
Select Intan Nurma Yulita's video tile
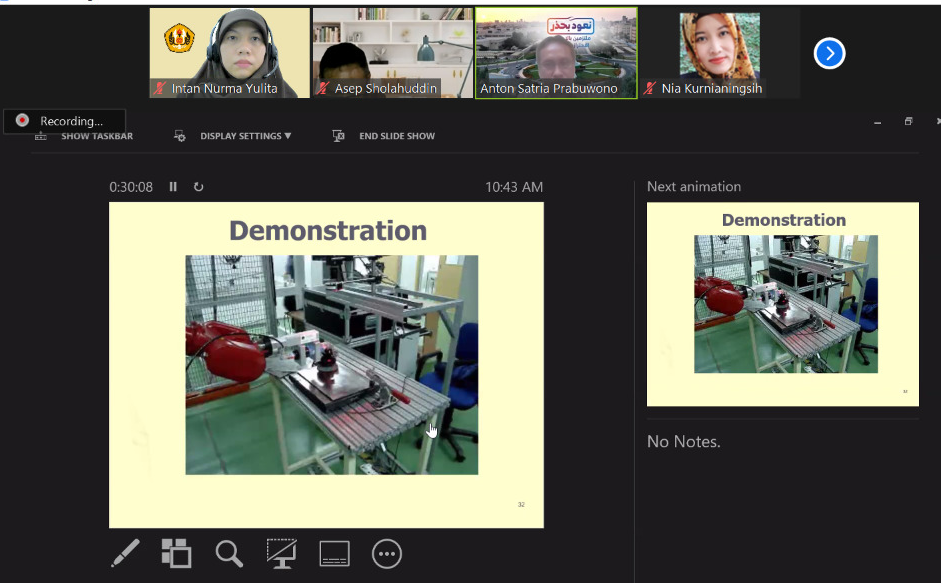pyautogui.click(x=229, y=52)
